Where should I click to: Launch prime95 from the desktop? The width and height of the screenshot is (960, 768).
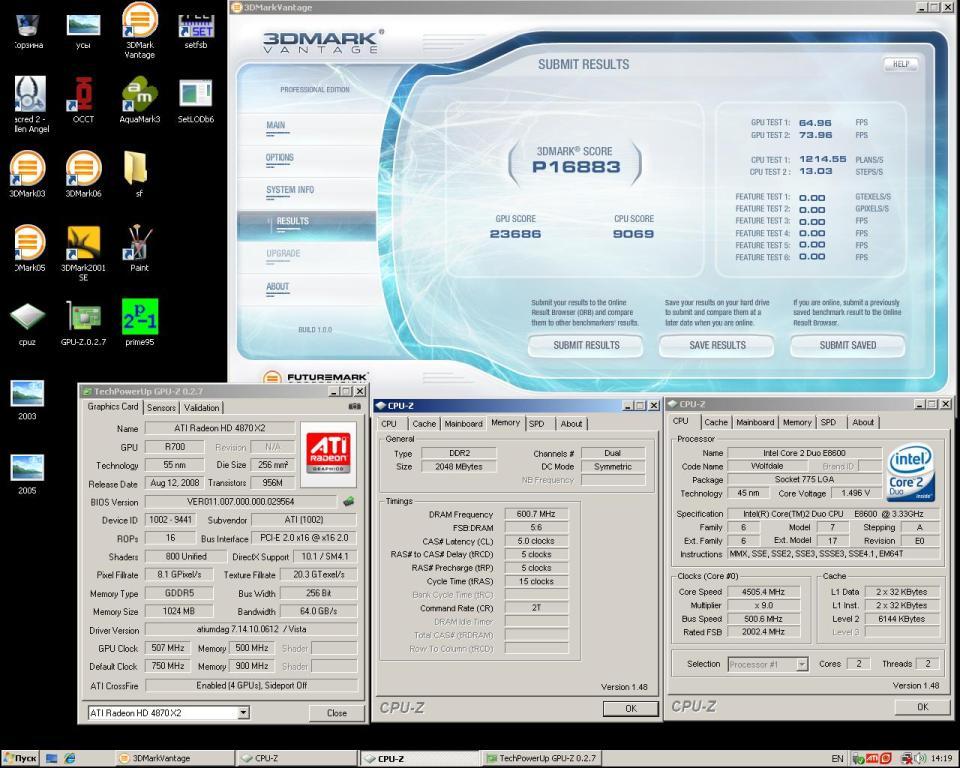[140, 321]
